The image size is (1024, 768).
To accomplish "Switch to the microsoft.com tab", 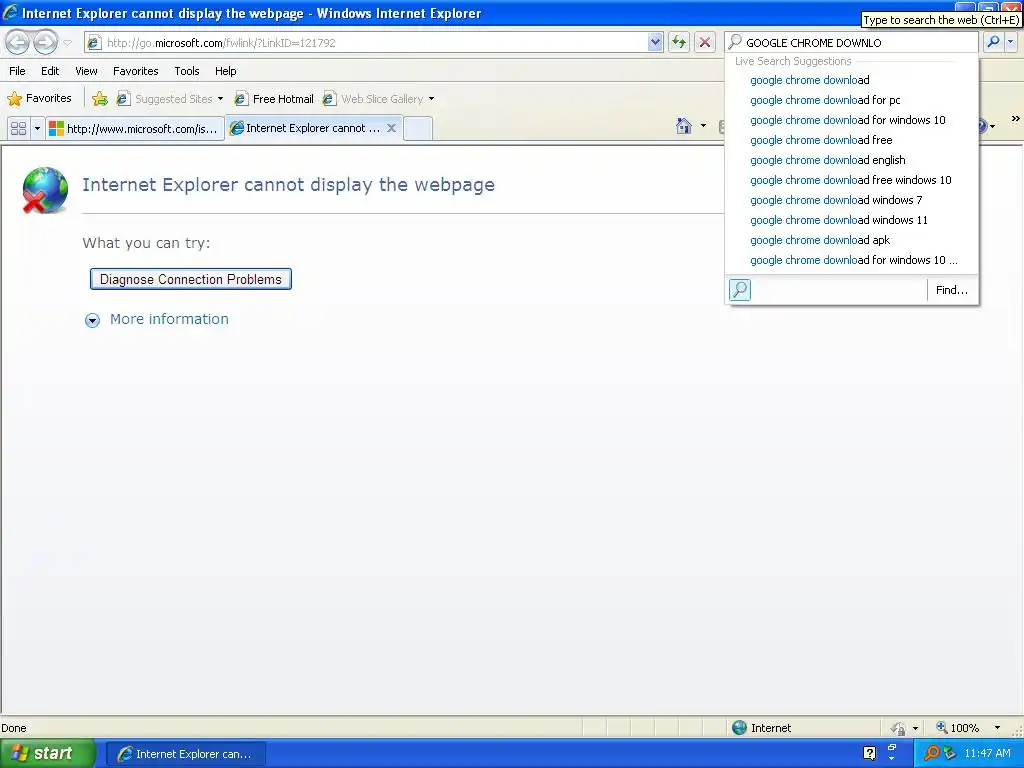I will (x=135, y=129).
